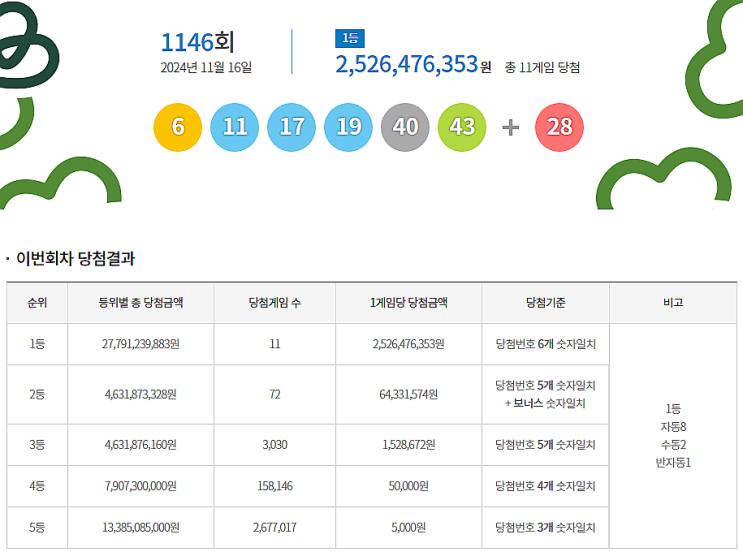This screenshot has height=556, width=743.
Task: Click the per-game amount 64,331,574원
Action: (x=408, y=394)
